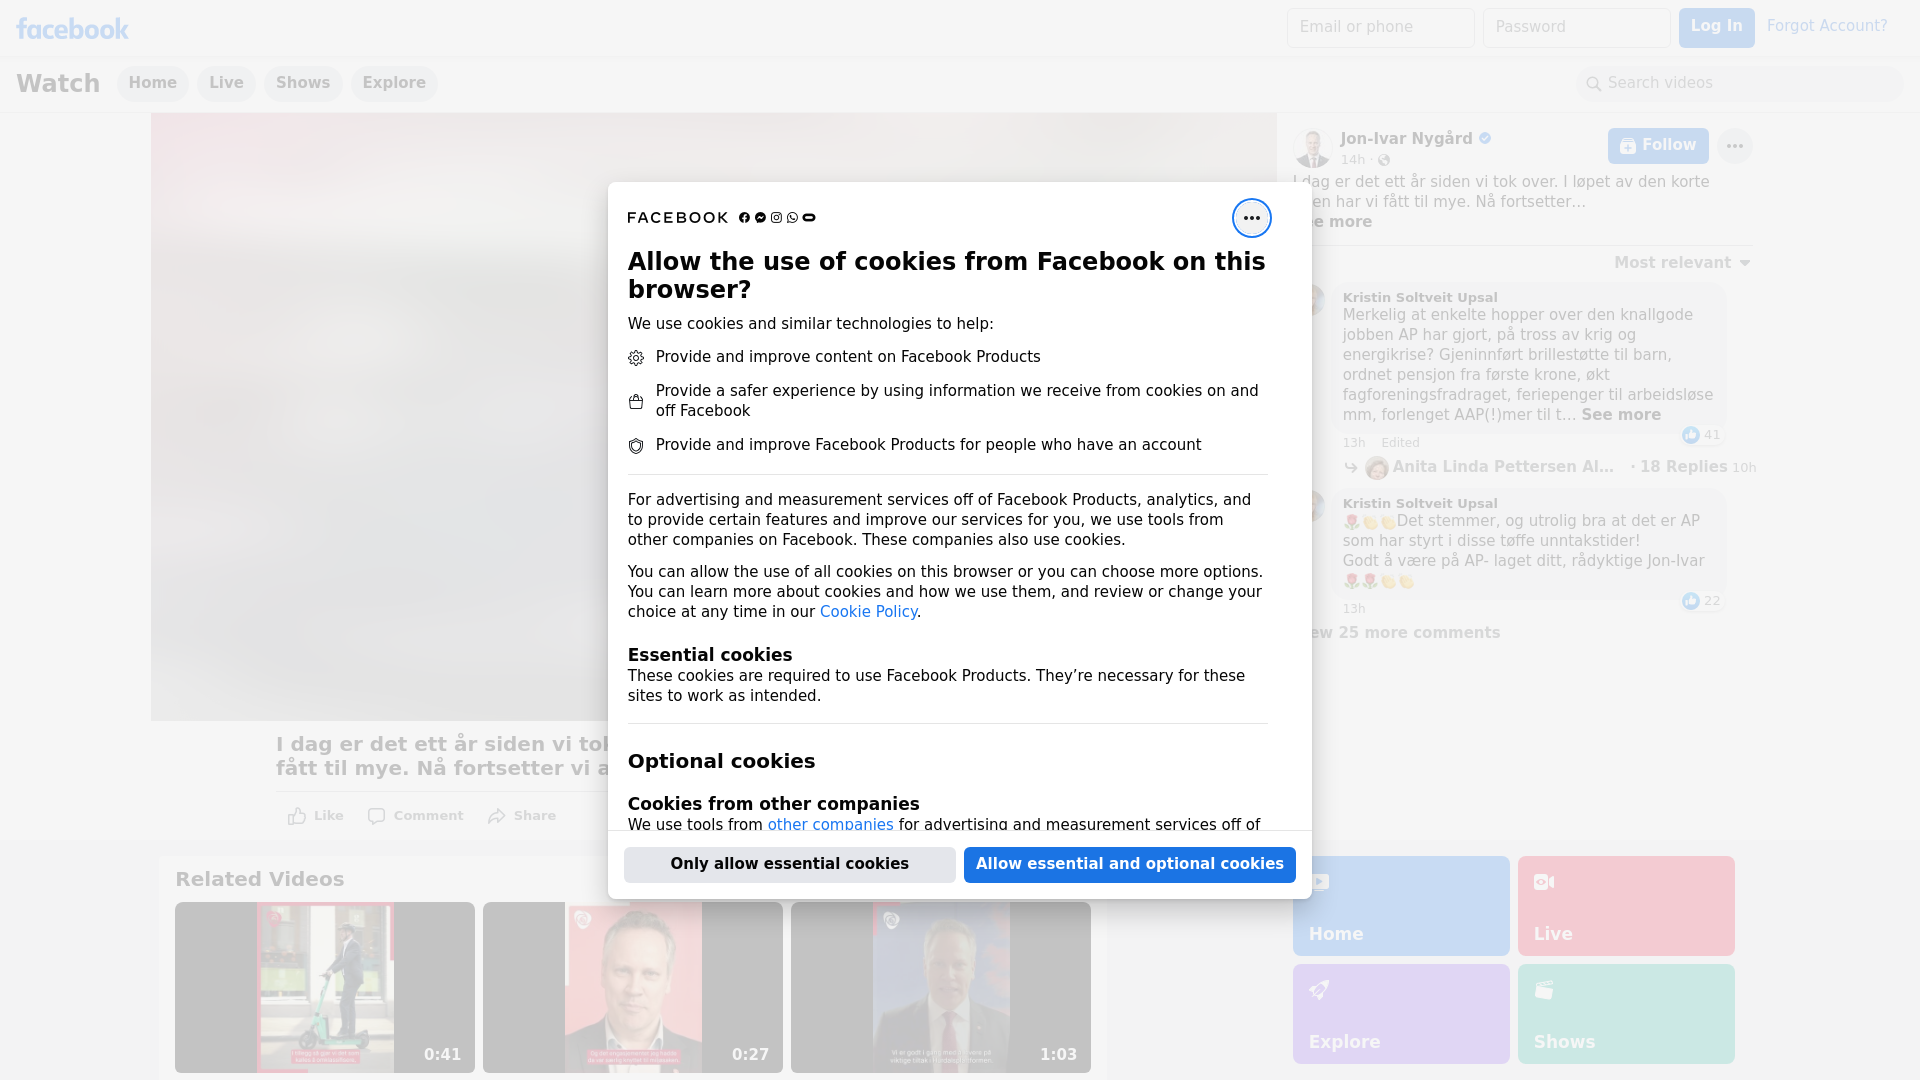Open Jon-Ivar Nygård profile name
Screen dimensions: 1920x1080
pyautogui.click(x=1406, y=139)
